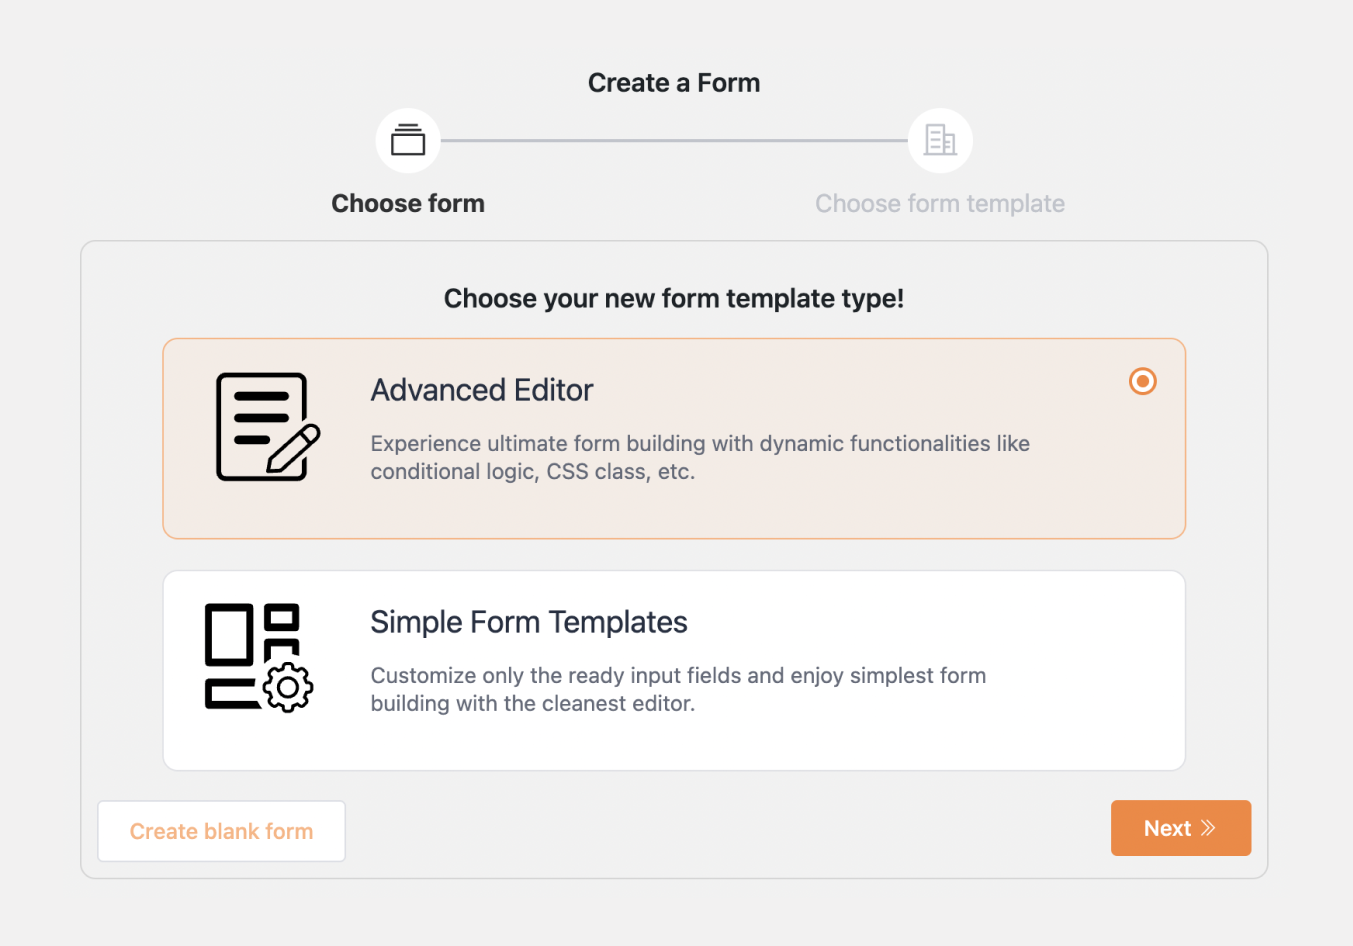Click the "Choose form" step label

tap(408, 203)
